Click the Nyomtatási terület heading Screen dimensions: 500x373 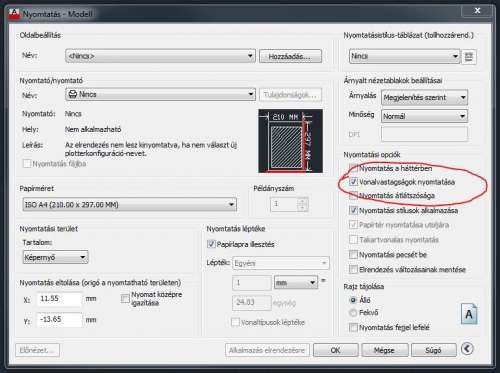pos(49,229)
